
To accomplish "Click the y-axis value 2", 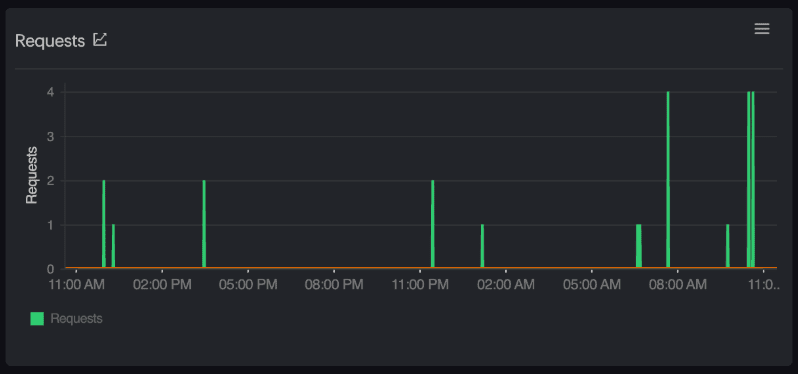I will (51, 181).
